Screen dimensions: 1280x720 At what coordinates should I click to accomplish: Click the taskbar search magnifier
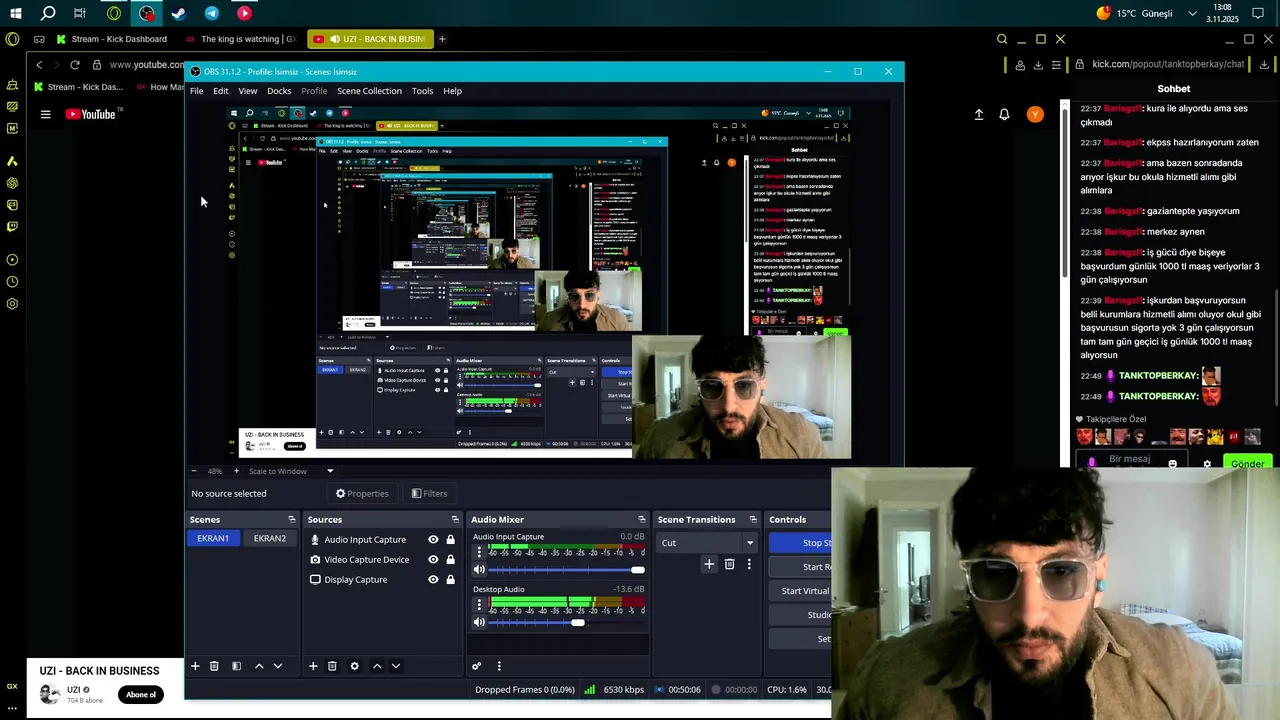48,13
